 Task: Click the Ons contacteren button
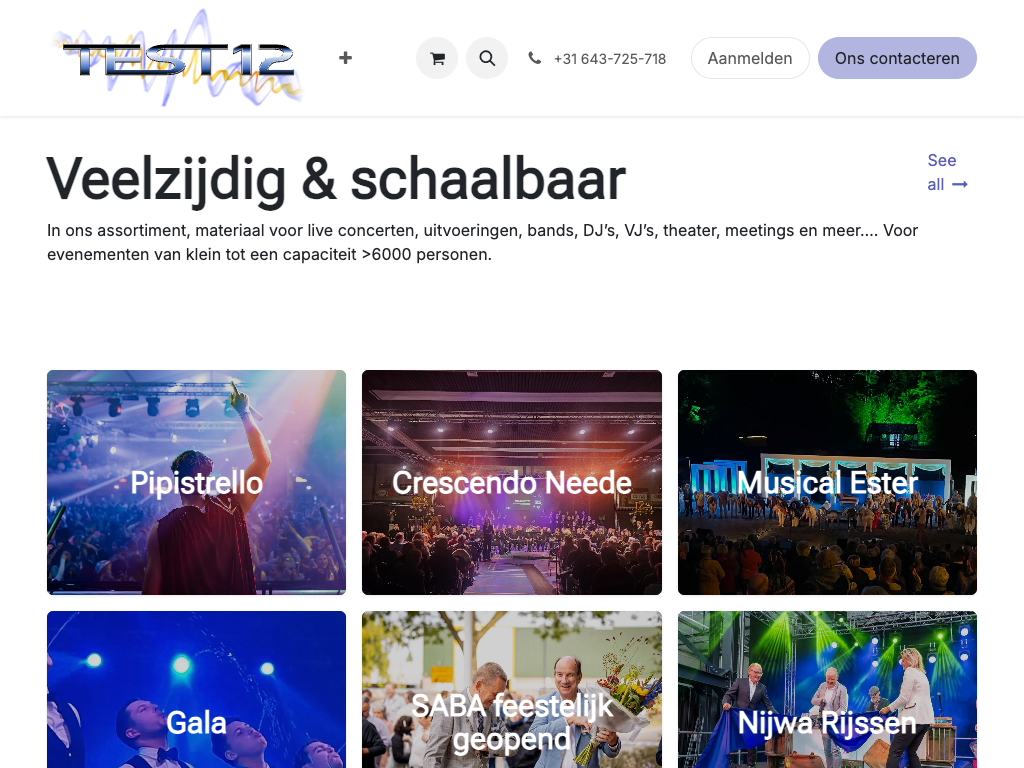point(897,58)
